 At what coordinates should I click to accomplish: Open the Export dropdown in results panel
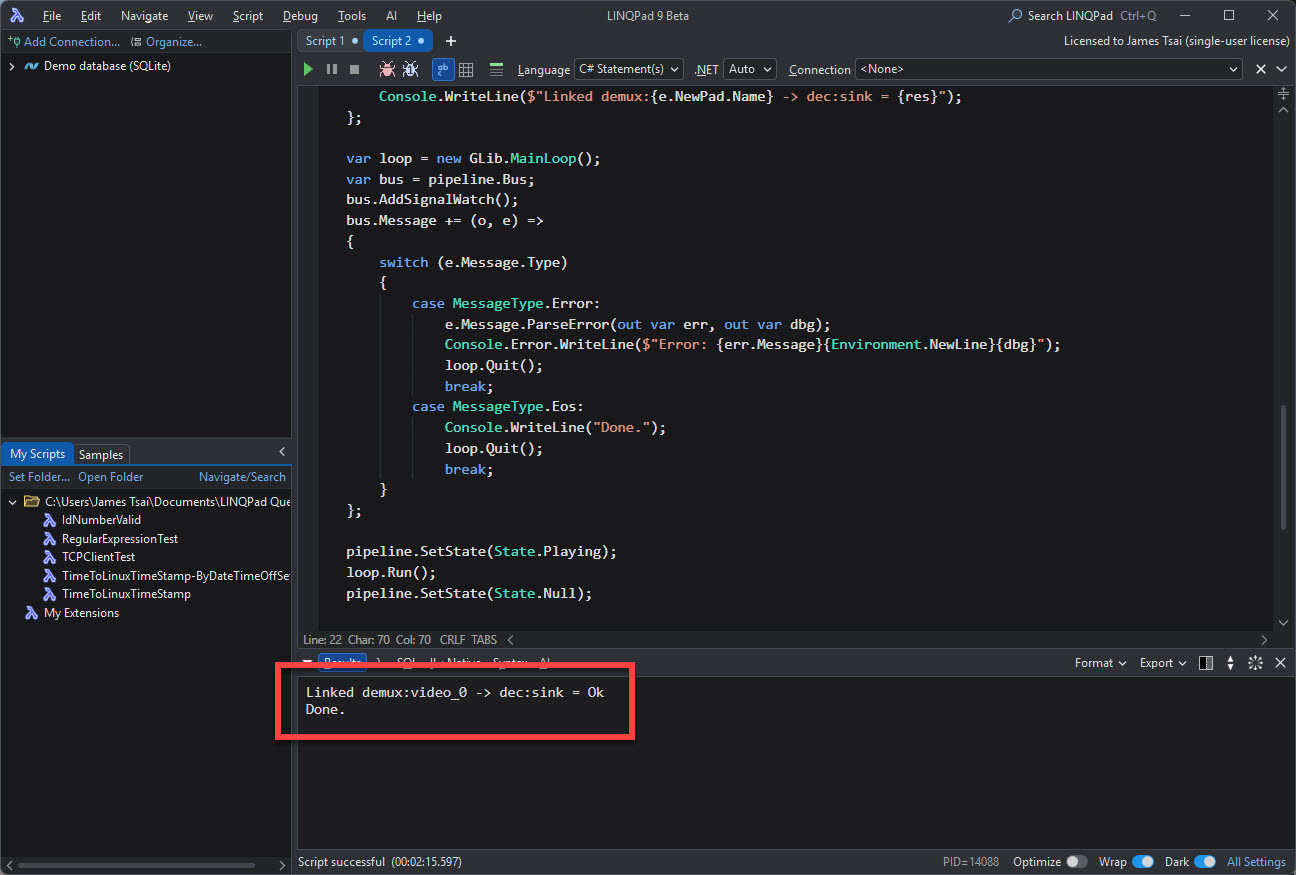(x=1163, y=663)
